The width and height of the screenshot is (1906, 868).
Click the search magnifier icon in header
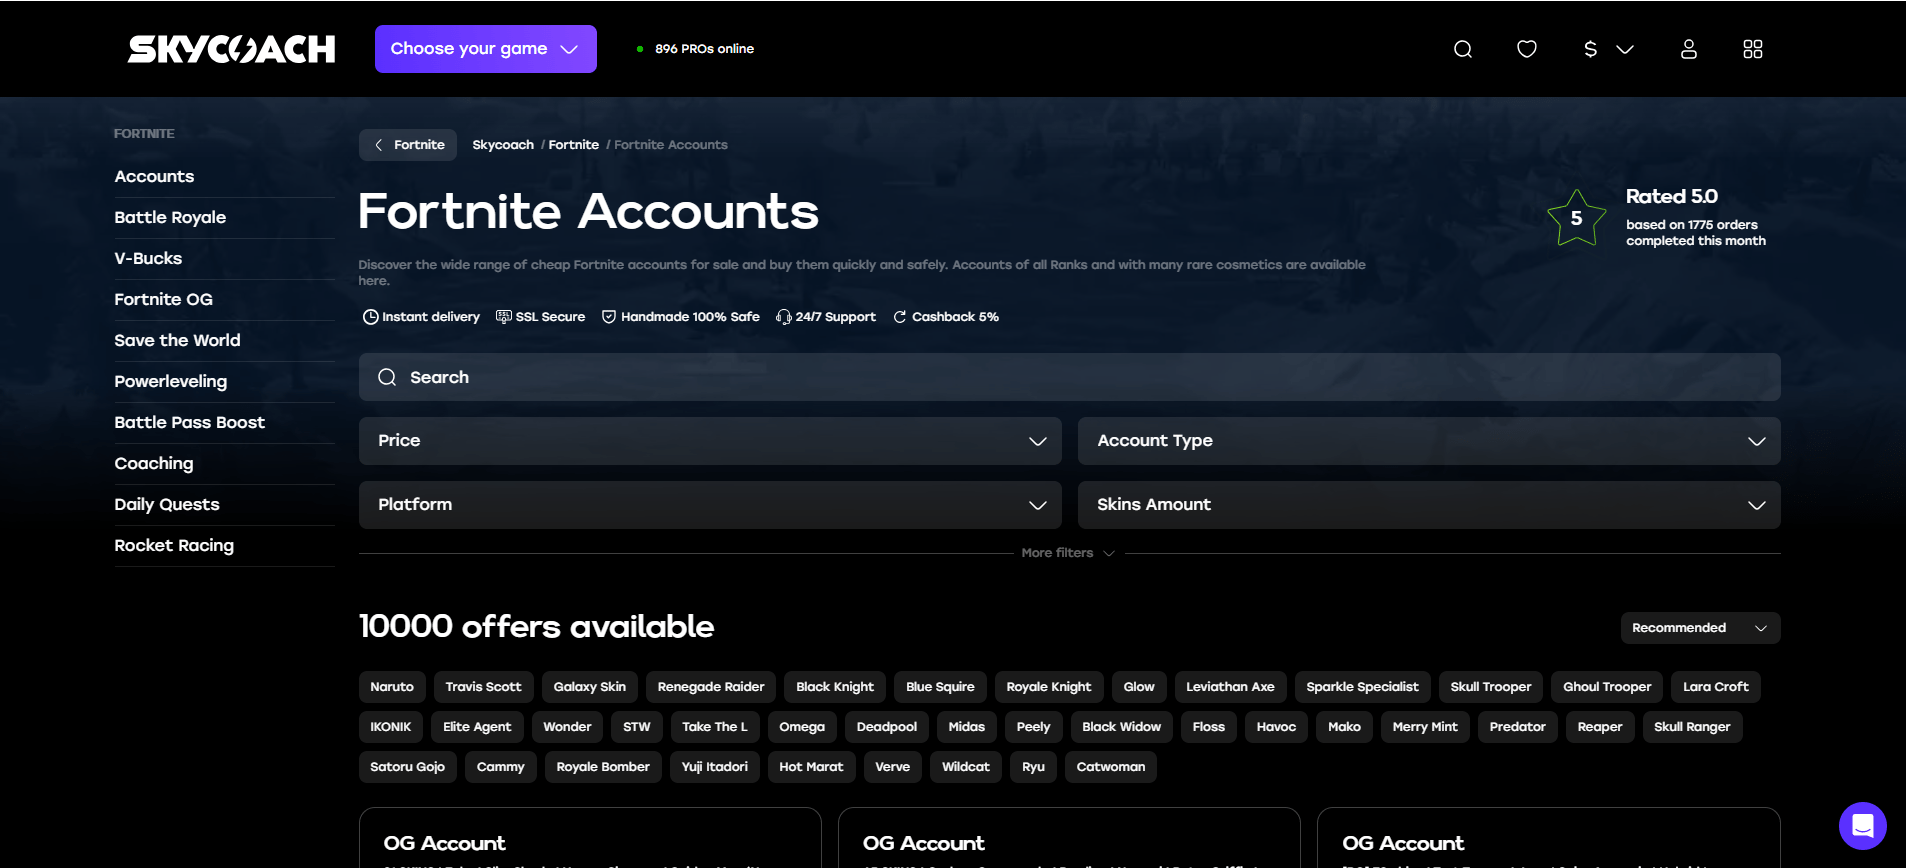click(x=1462, y=49)
